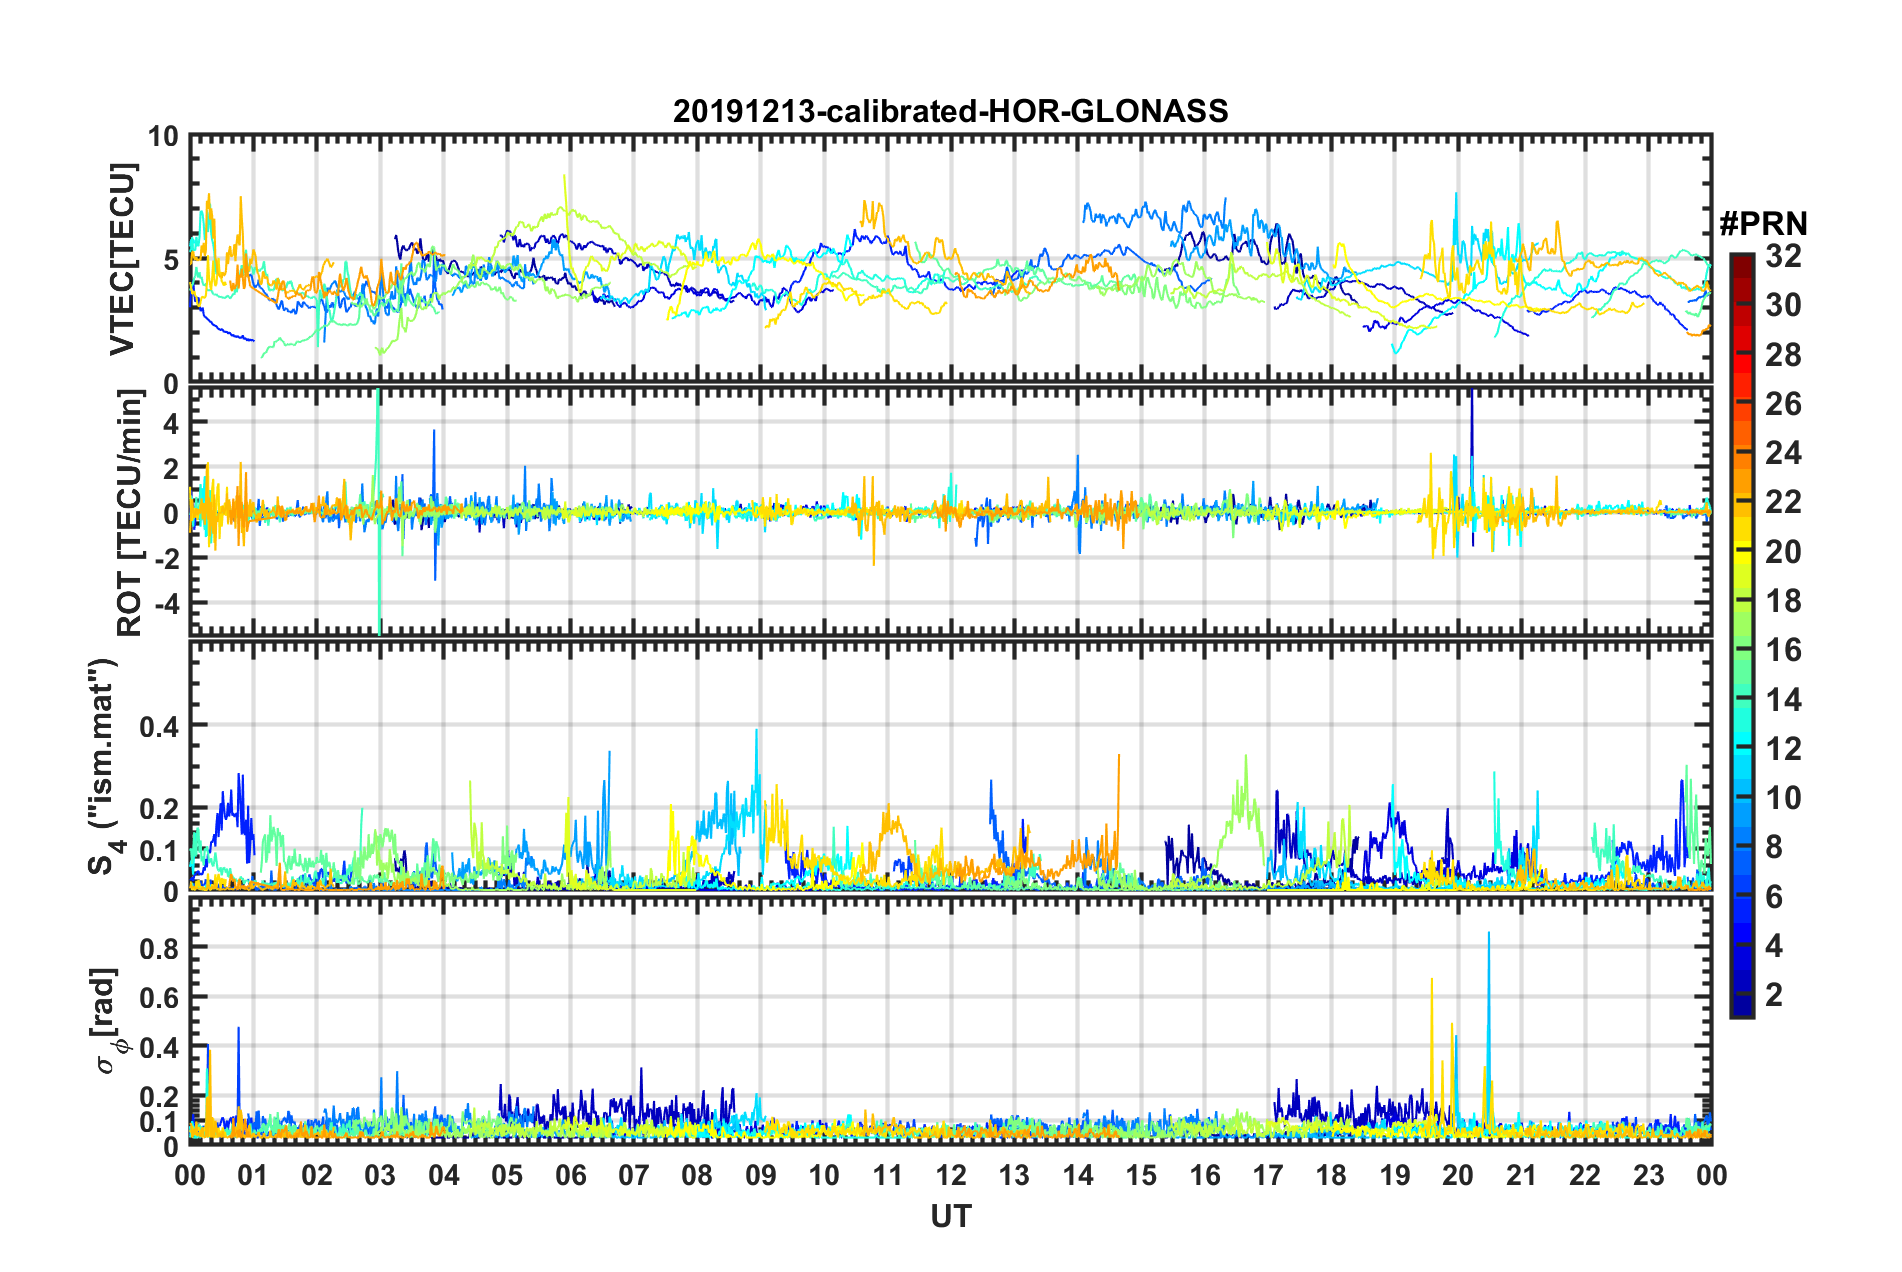The width and height of the screenshot is (1902, 1272).
Task: Click the 0.4 tick on the sigma-phi axis
Action: [x=159, y=1047]
